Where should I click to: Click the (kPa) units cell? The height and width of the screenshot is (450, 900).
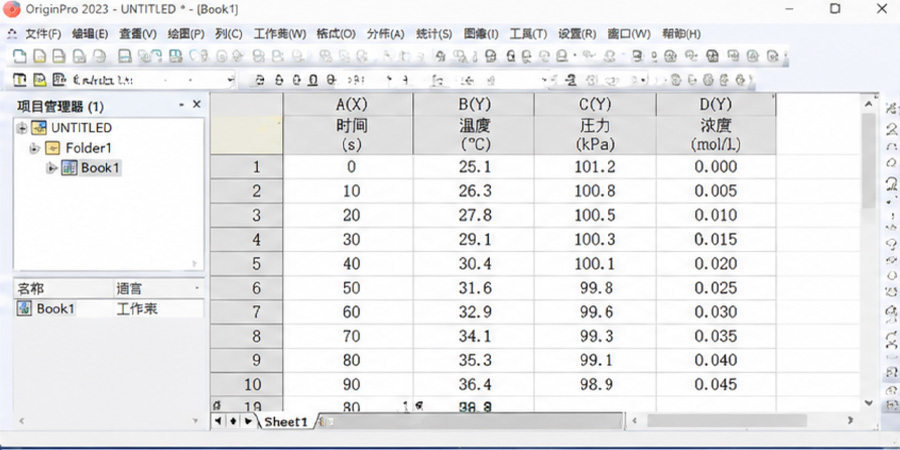coord(595,145)
